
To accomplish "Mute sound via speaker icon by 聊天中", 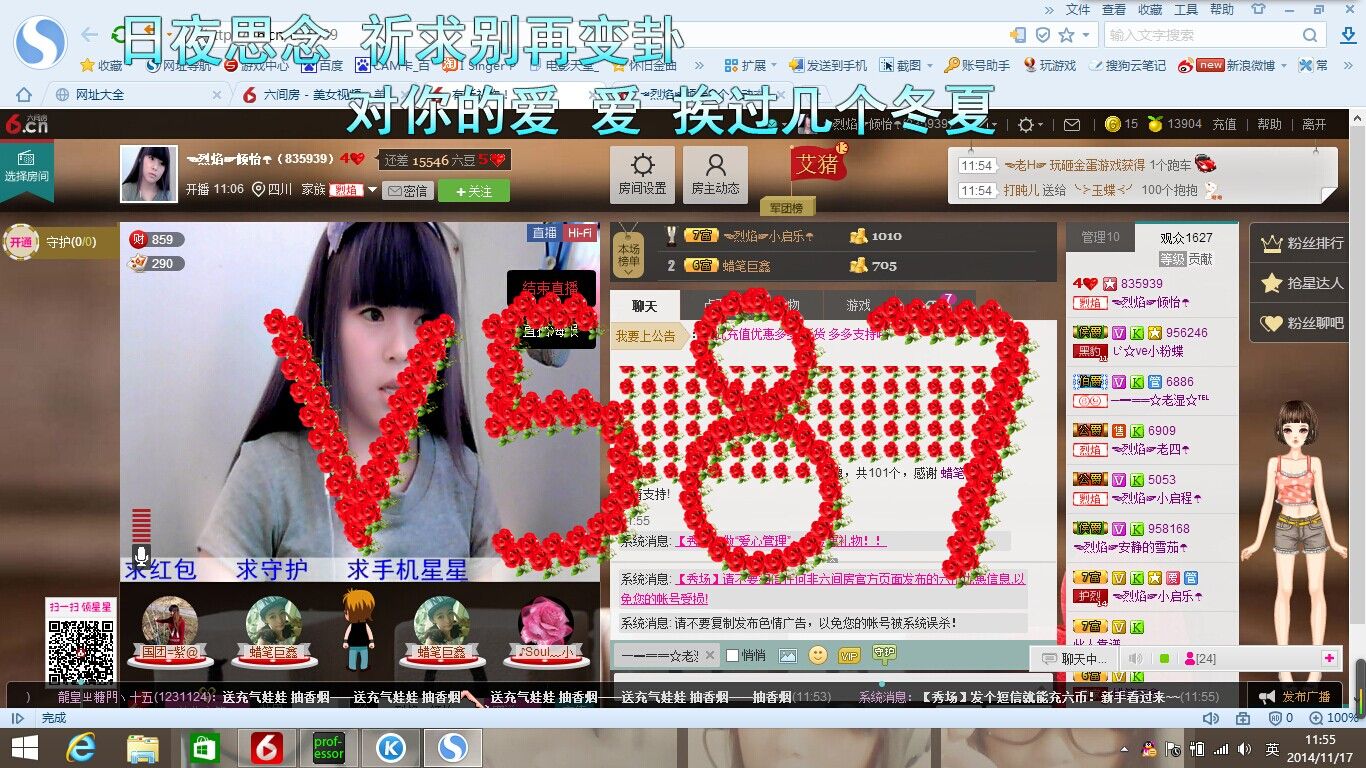I will 1135,659.
